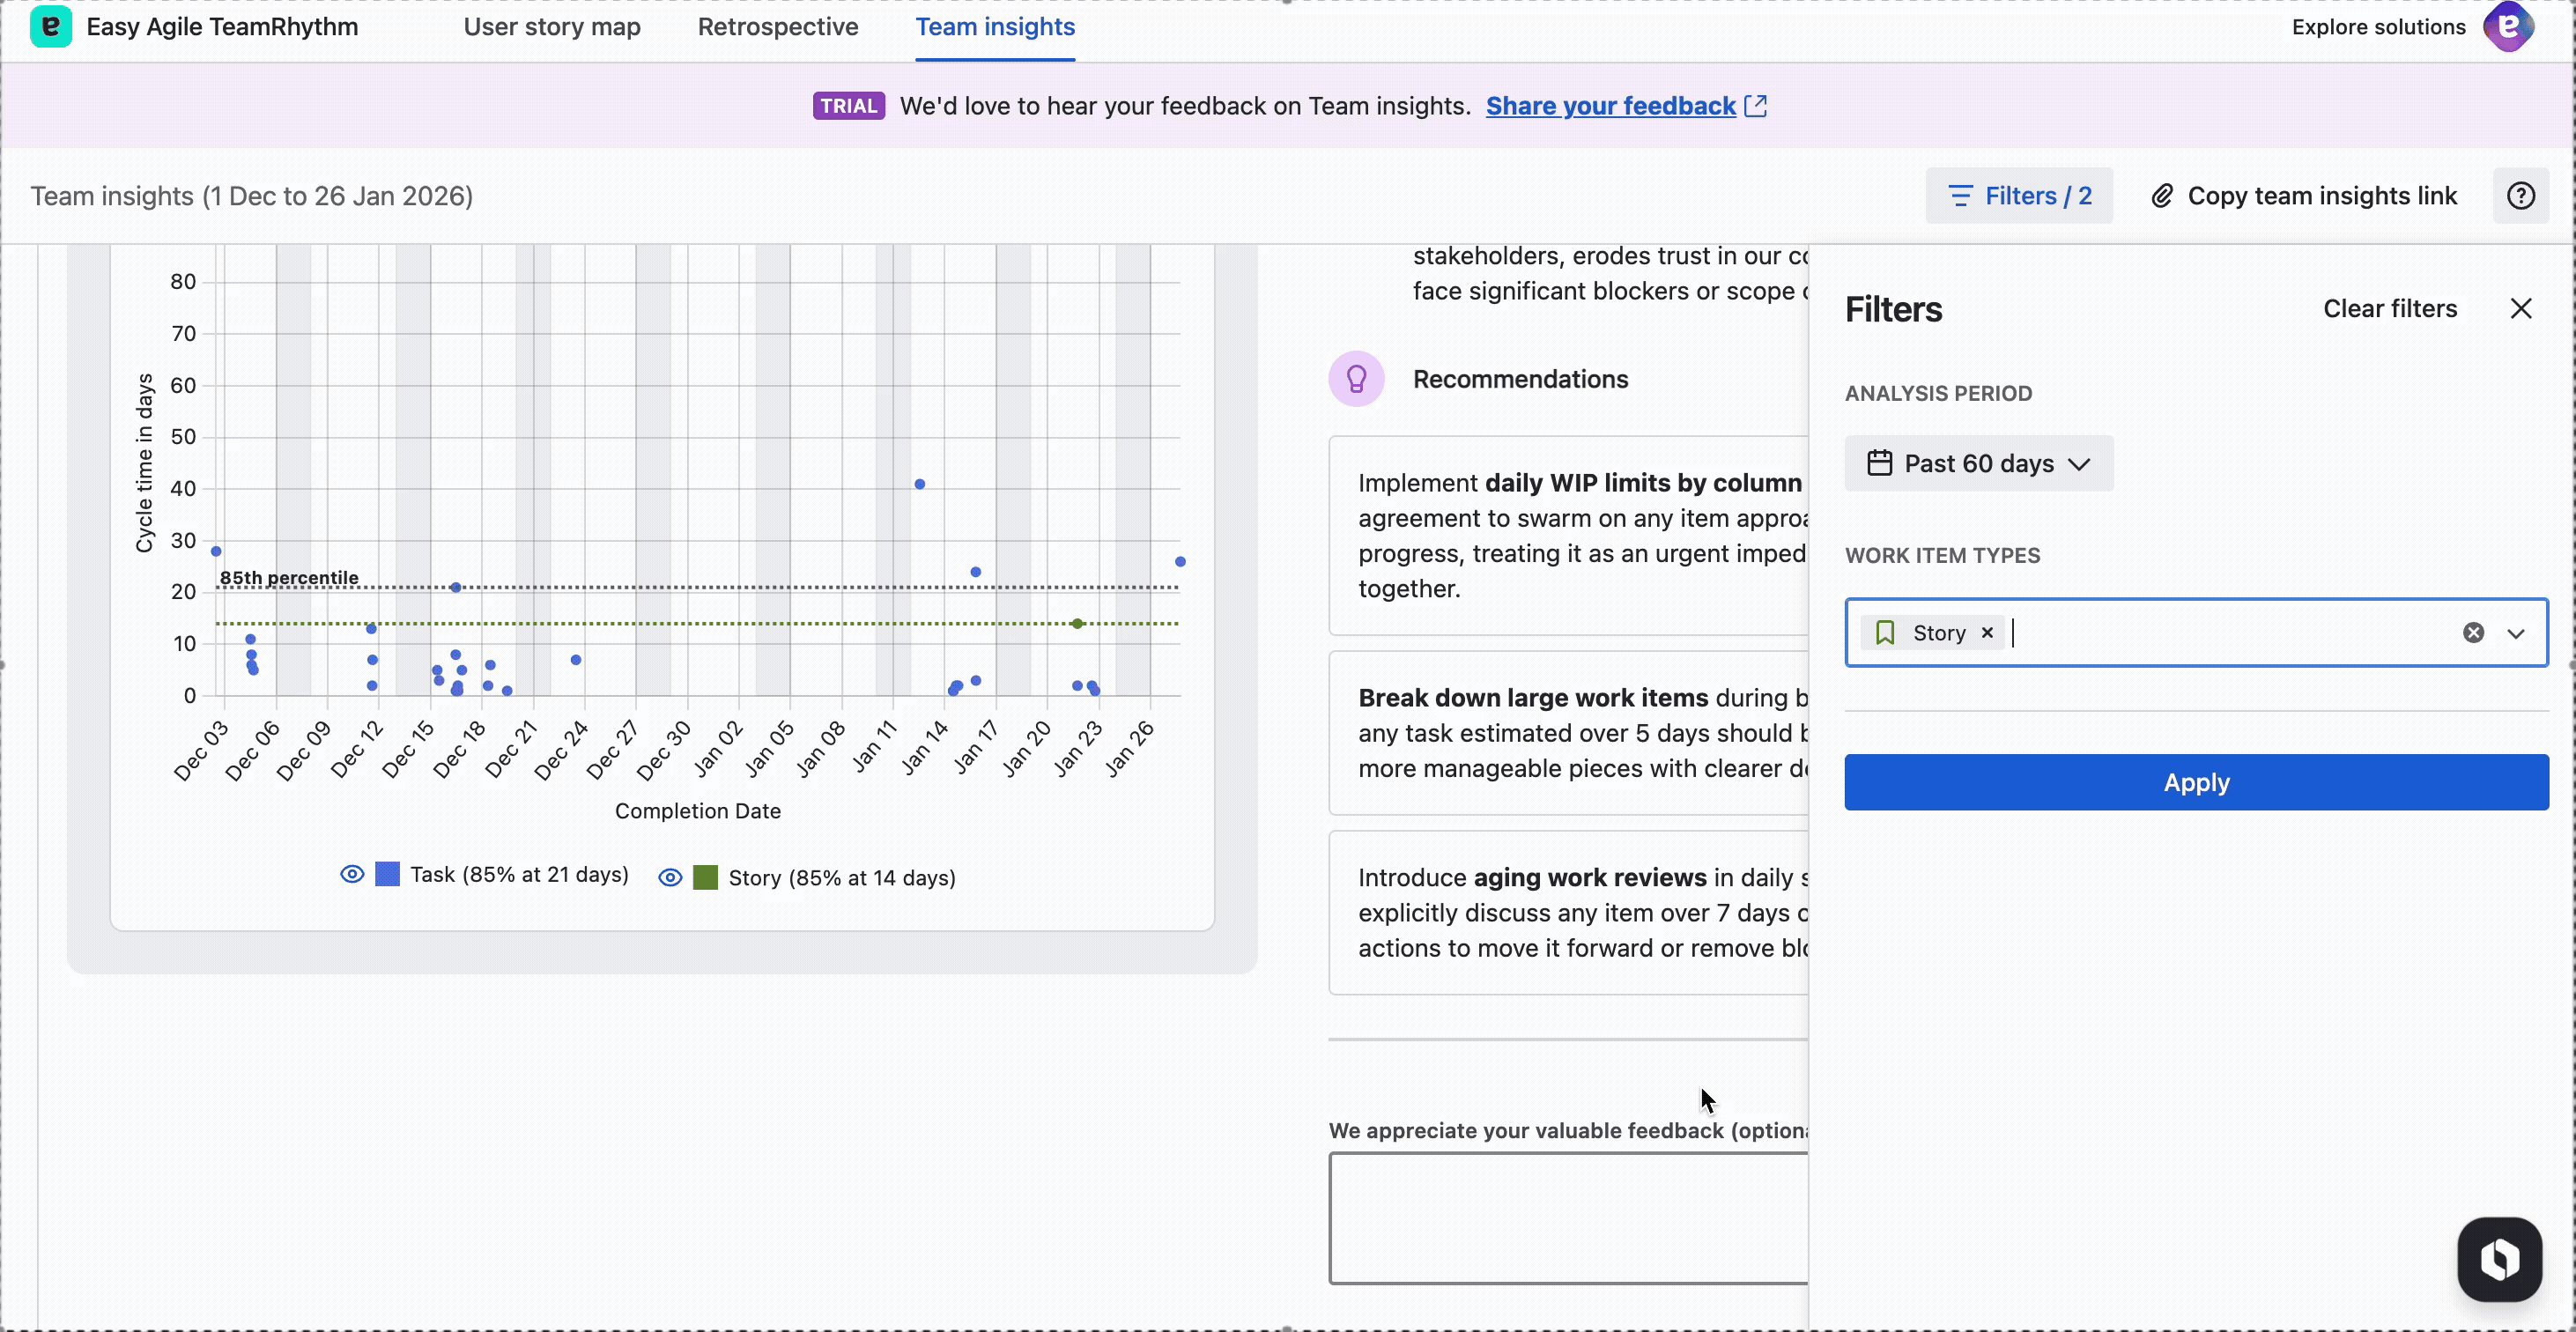Hide the Task series with its eye toggle
The width and height of the screenshot is (2576, 1332).
tap(351, 874)
